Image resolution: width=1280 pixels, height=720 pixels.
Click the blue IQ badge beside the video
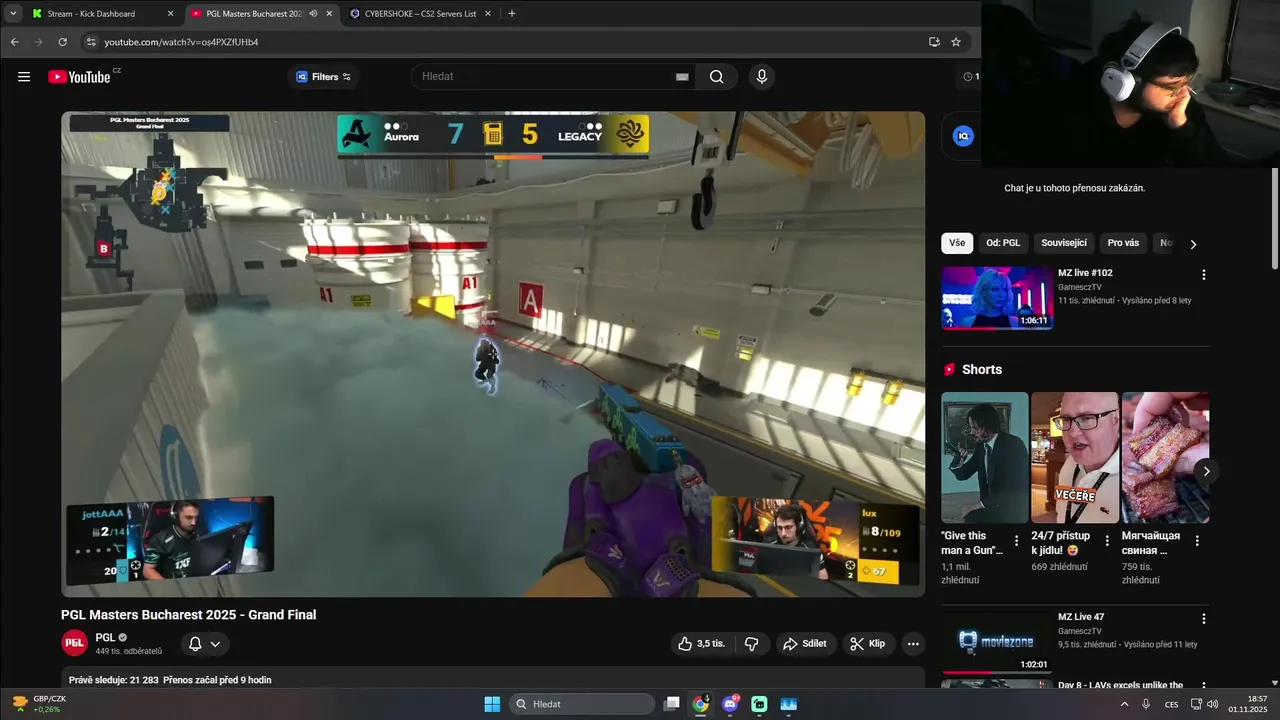click(x=963, y=137)
